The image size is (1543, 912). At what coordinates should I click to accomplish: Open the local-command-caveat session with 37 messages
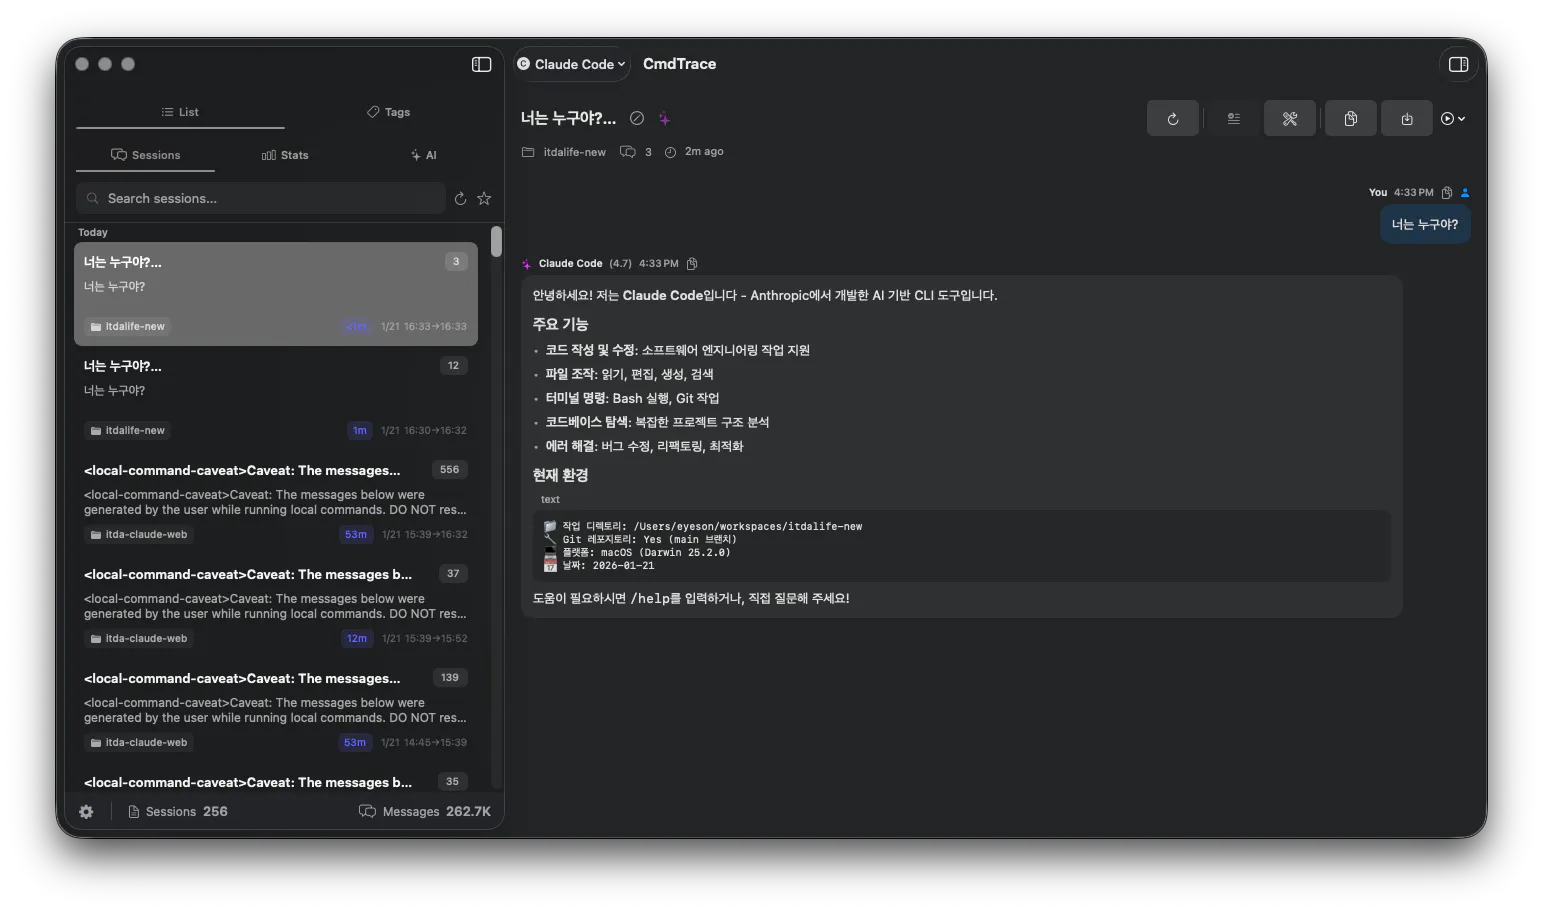[276, 606]
